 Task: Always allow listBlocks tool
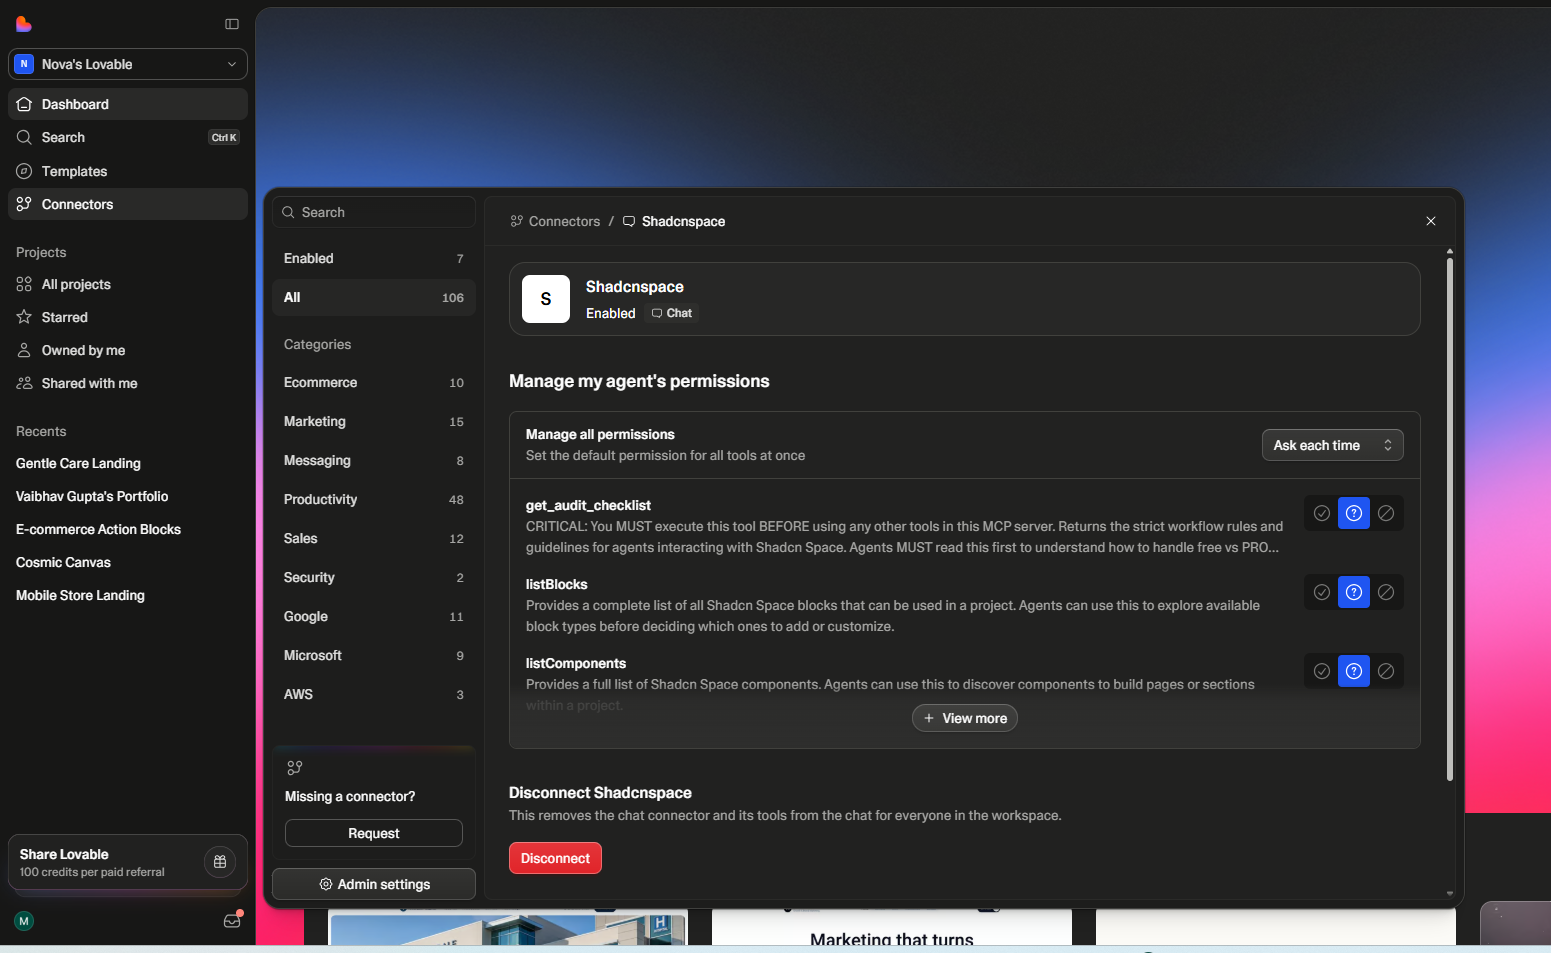click(x=1322, y=592)
